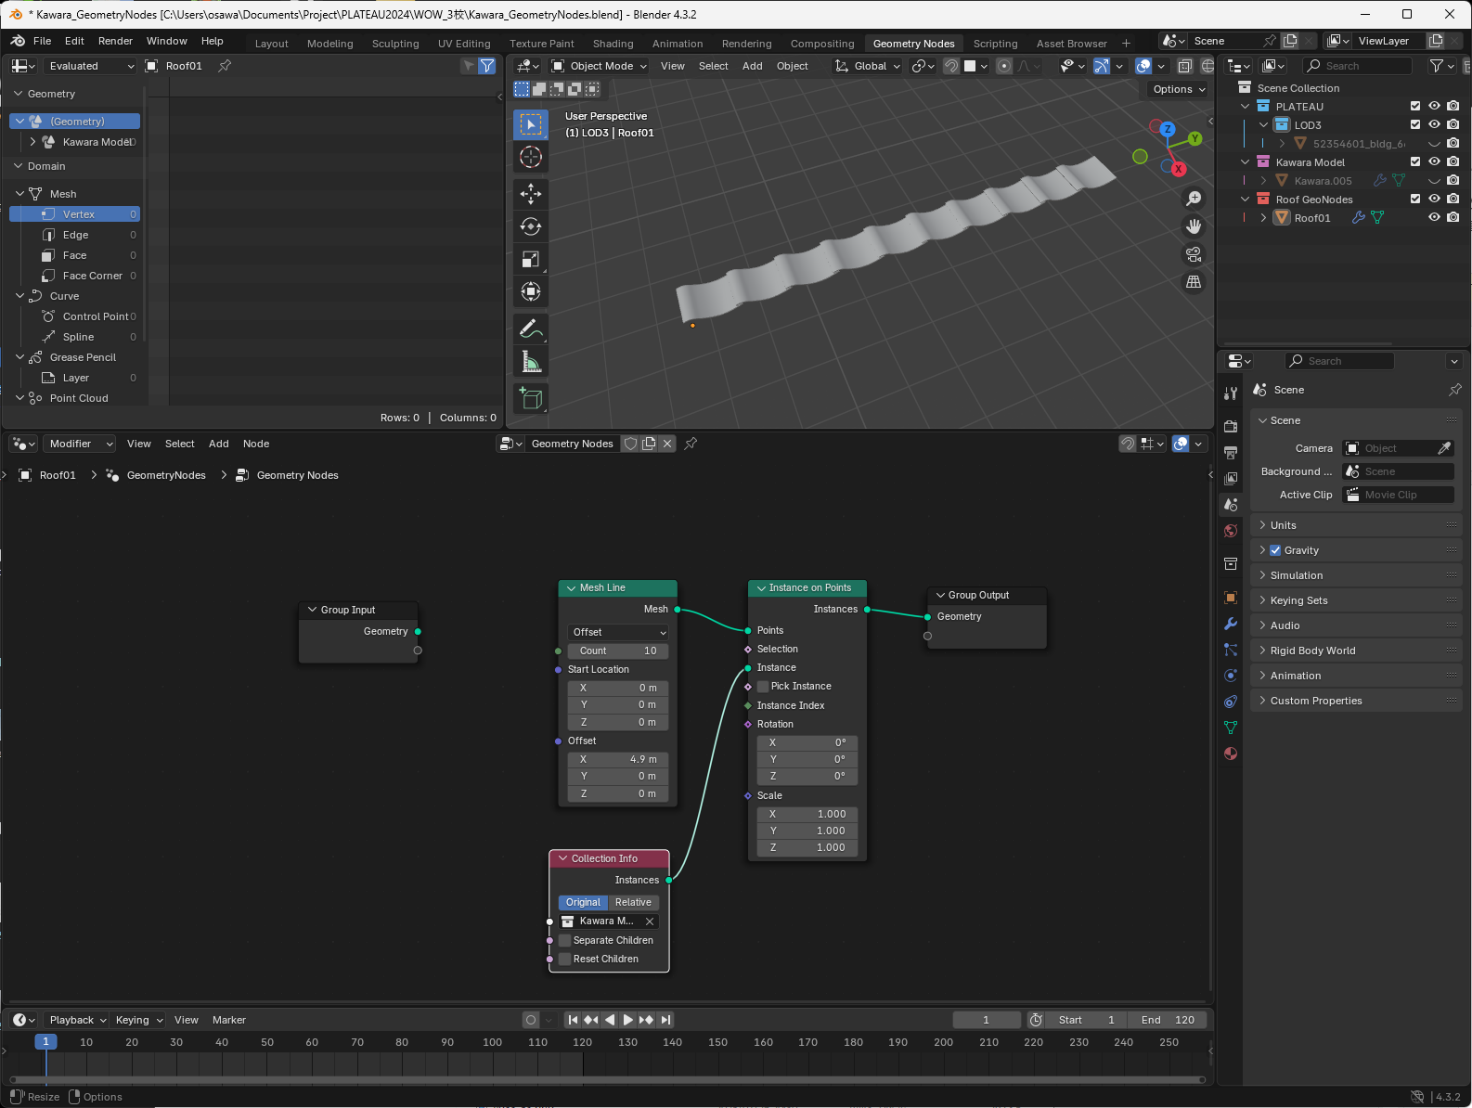Toggle camera view in viewport gizmo

(x=1193, y=254)
